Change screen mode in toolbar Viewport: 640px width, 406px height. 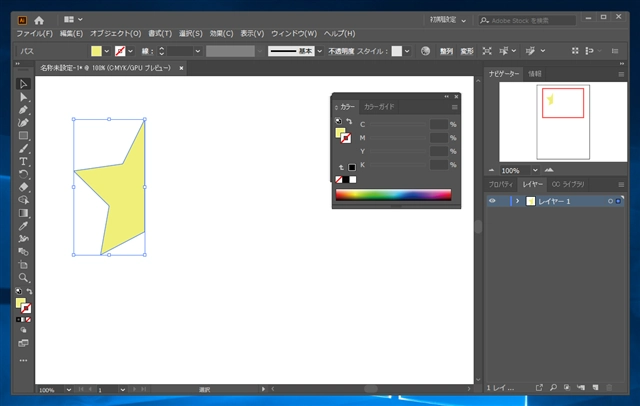23,343
